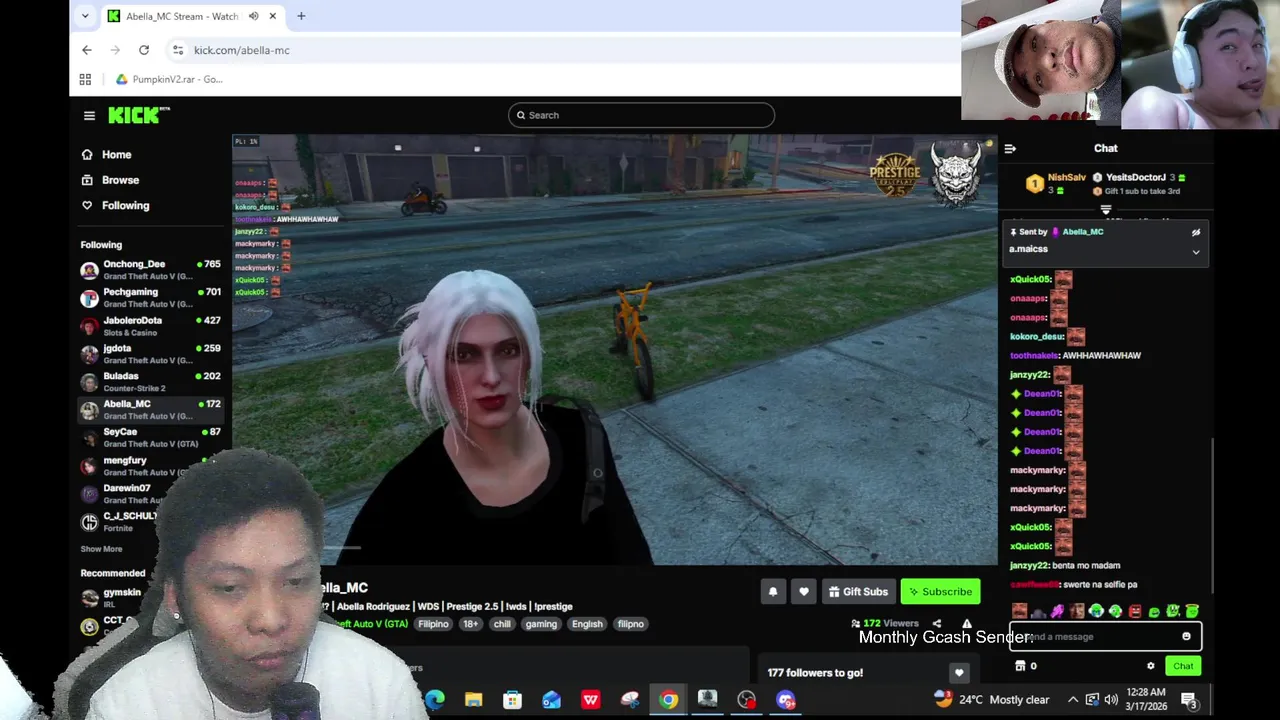Mute the Abella_MC Stream tab audio

coord(253,16)
